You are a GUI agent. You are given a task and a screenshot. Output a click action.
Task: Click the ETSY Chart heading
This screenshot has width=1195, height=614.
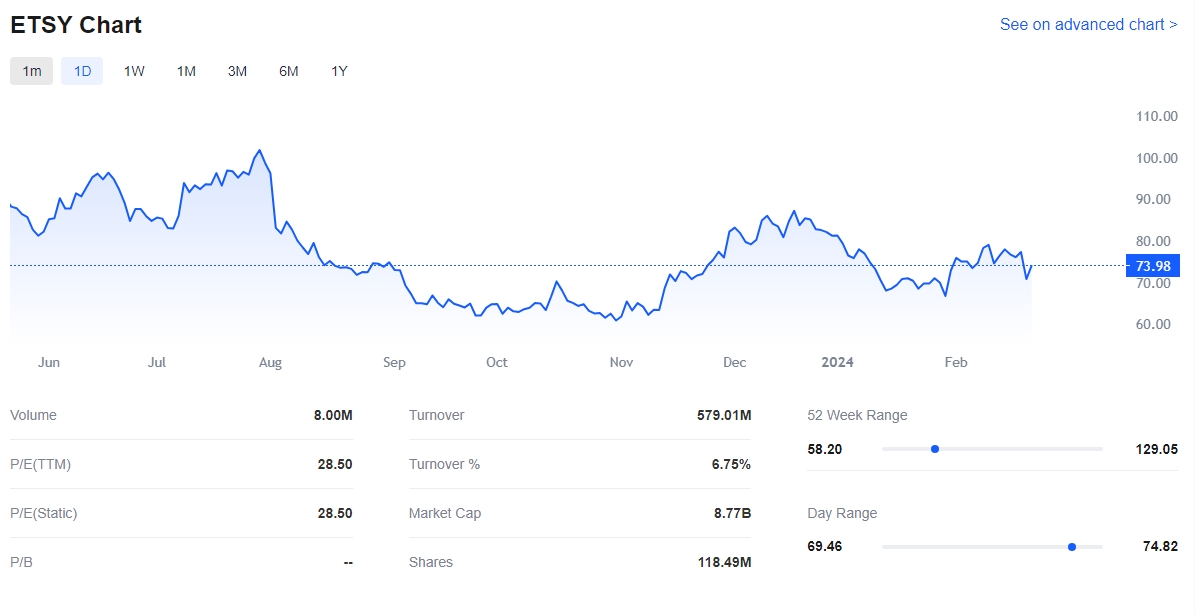76,25
